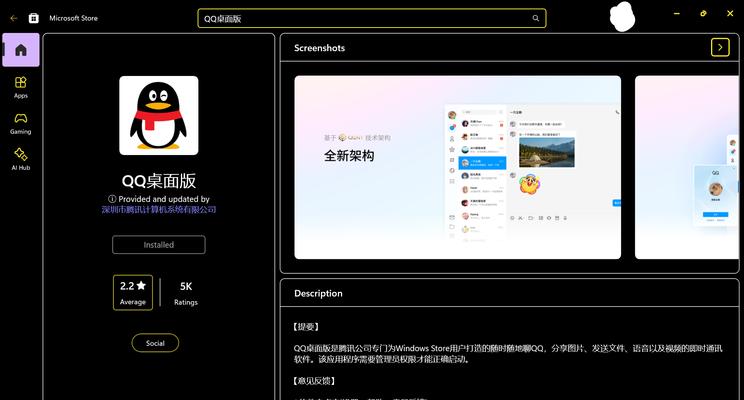The width and height of the screenshot is (744, 400).
Task: Click the QQ penguin app logo
Action: [x=159, y=115]
